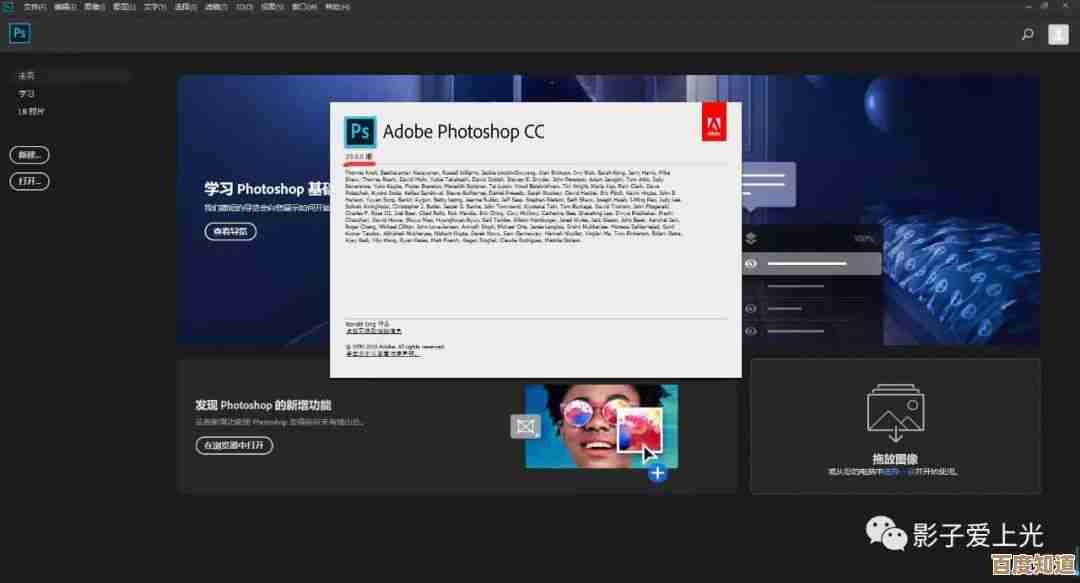
Task: Click the 新建 (Create New) button
Action: tap(29, 155)
